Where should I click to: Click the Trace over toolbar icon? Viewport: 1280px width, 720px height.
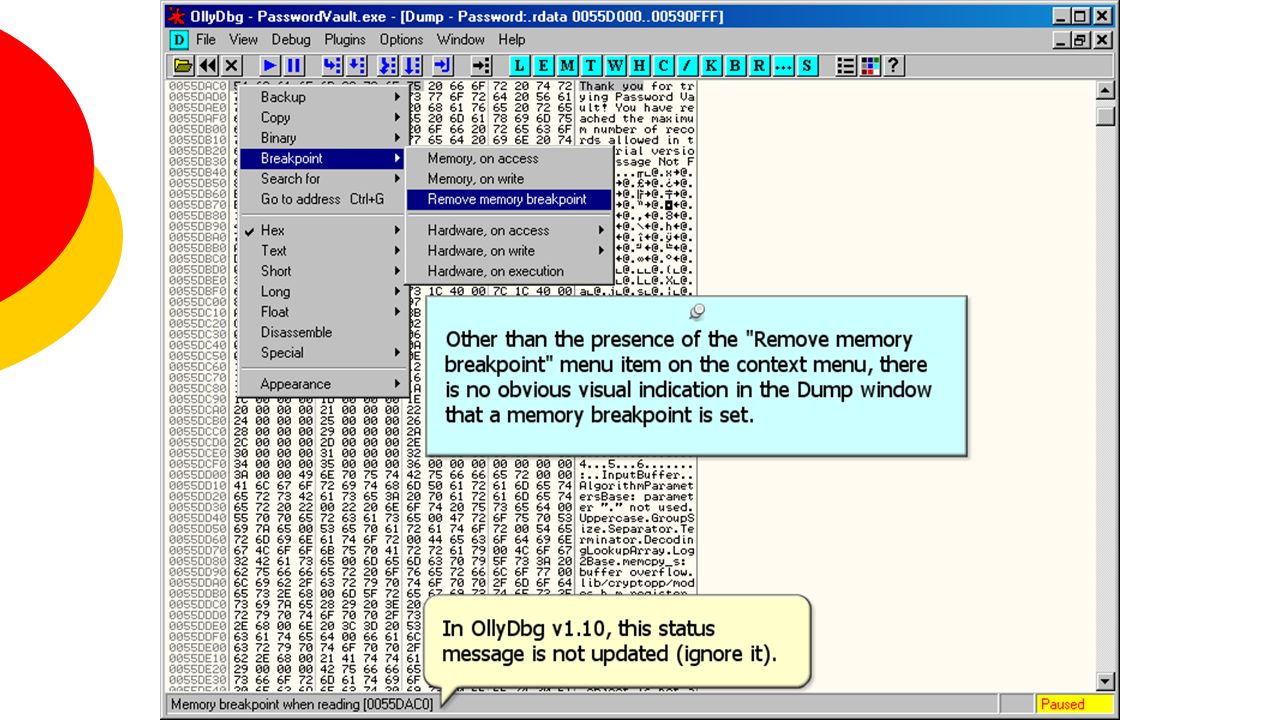412,66
